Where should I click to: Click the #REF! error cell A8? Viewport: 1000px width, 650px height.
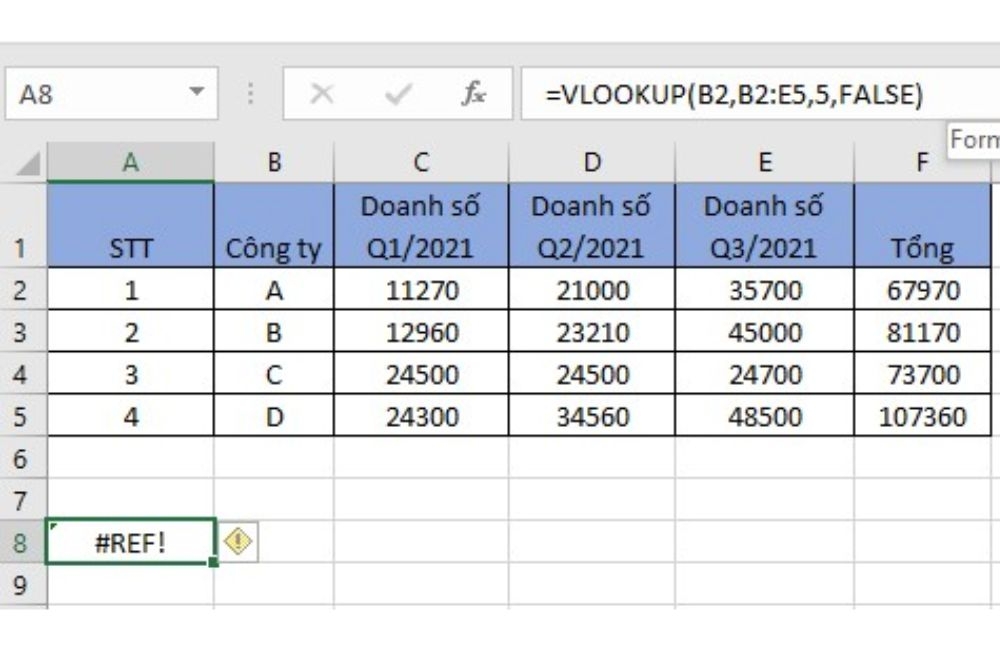pyautogui.click(x=131, y=542)
